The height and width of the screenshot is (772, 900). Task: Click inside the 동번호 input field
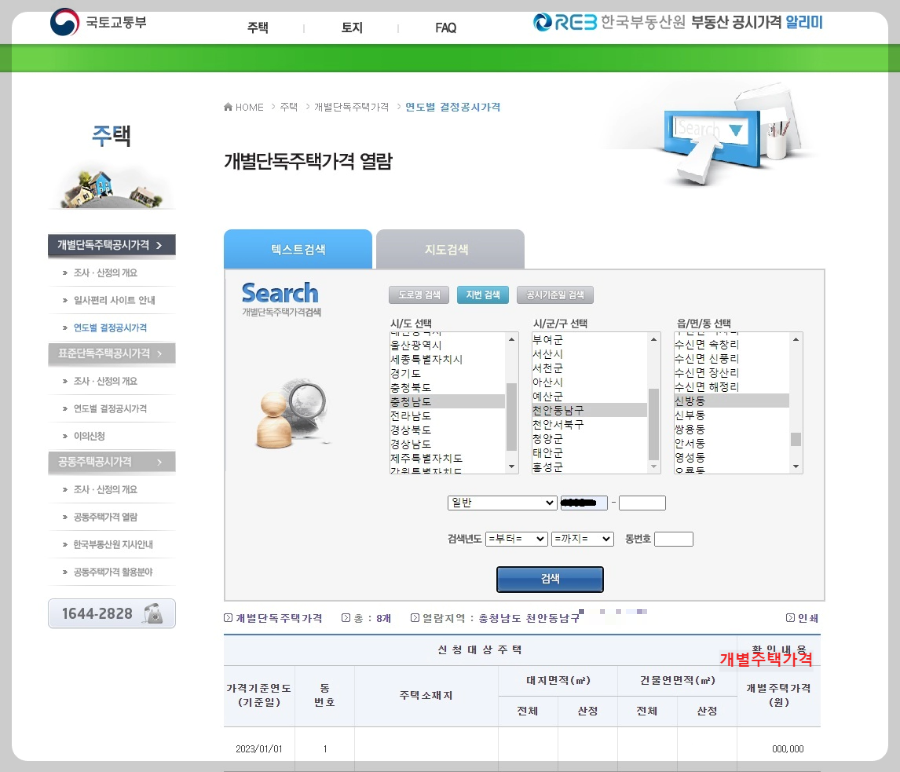[675, 539]
